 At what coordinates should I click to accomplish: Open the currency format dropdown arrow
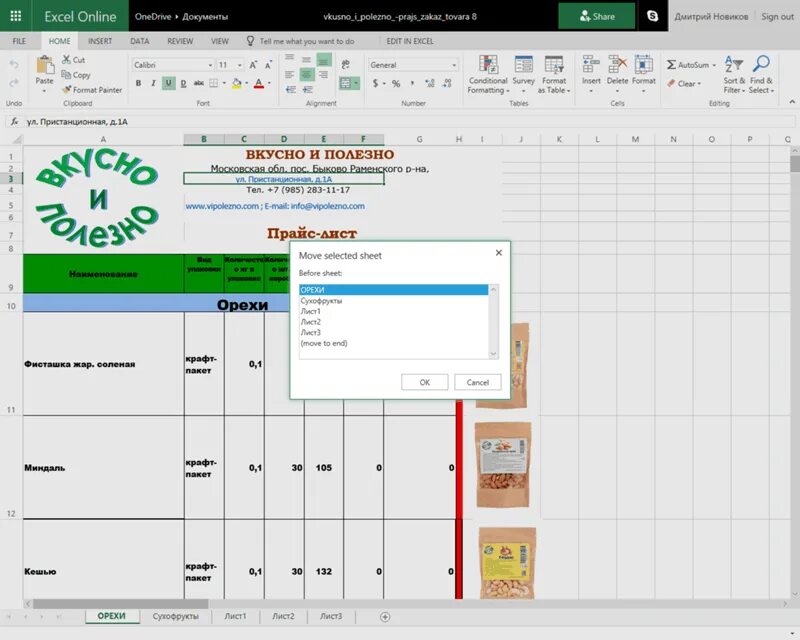pos(384,83)
